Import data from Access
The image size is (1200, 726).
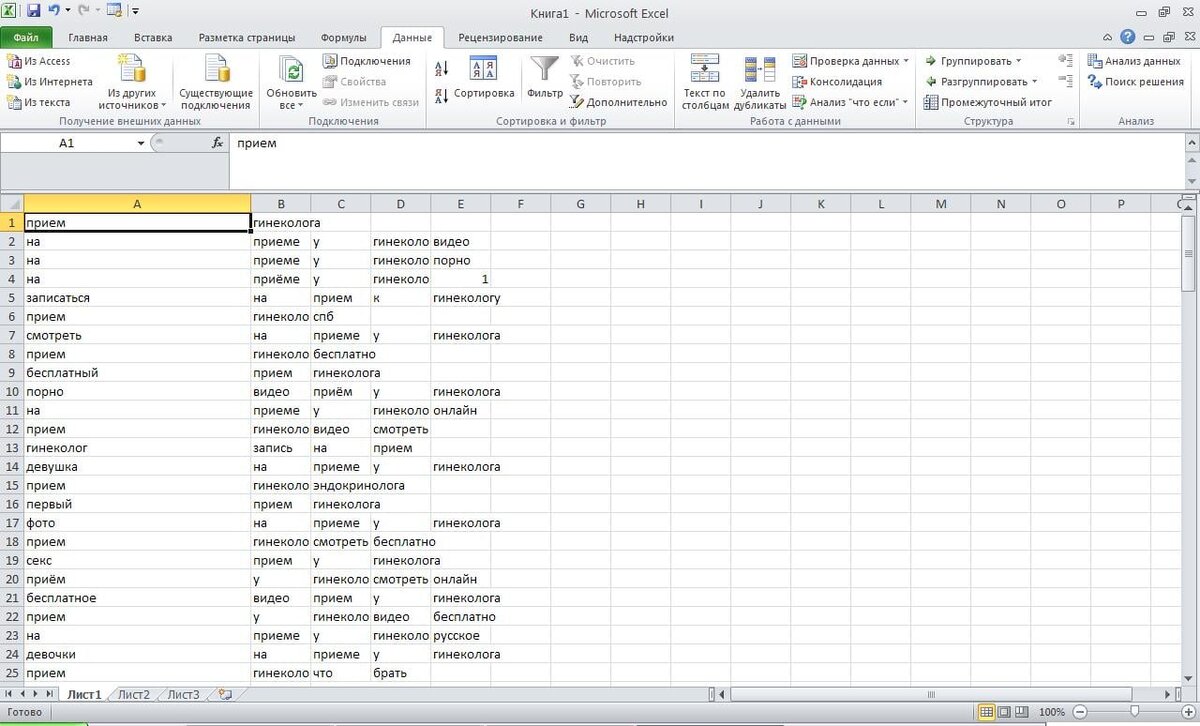tap(39, 61)
